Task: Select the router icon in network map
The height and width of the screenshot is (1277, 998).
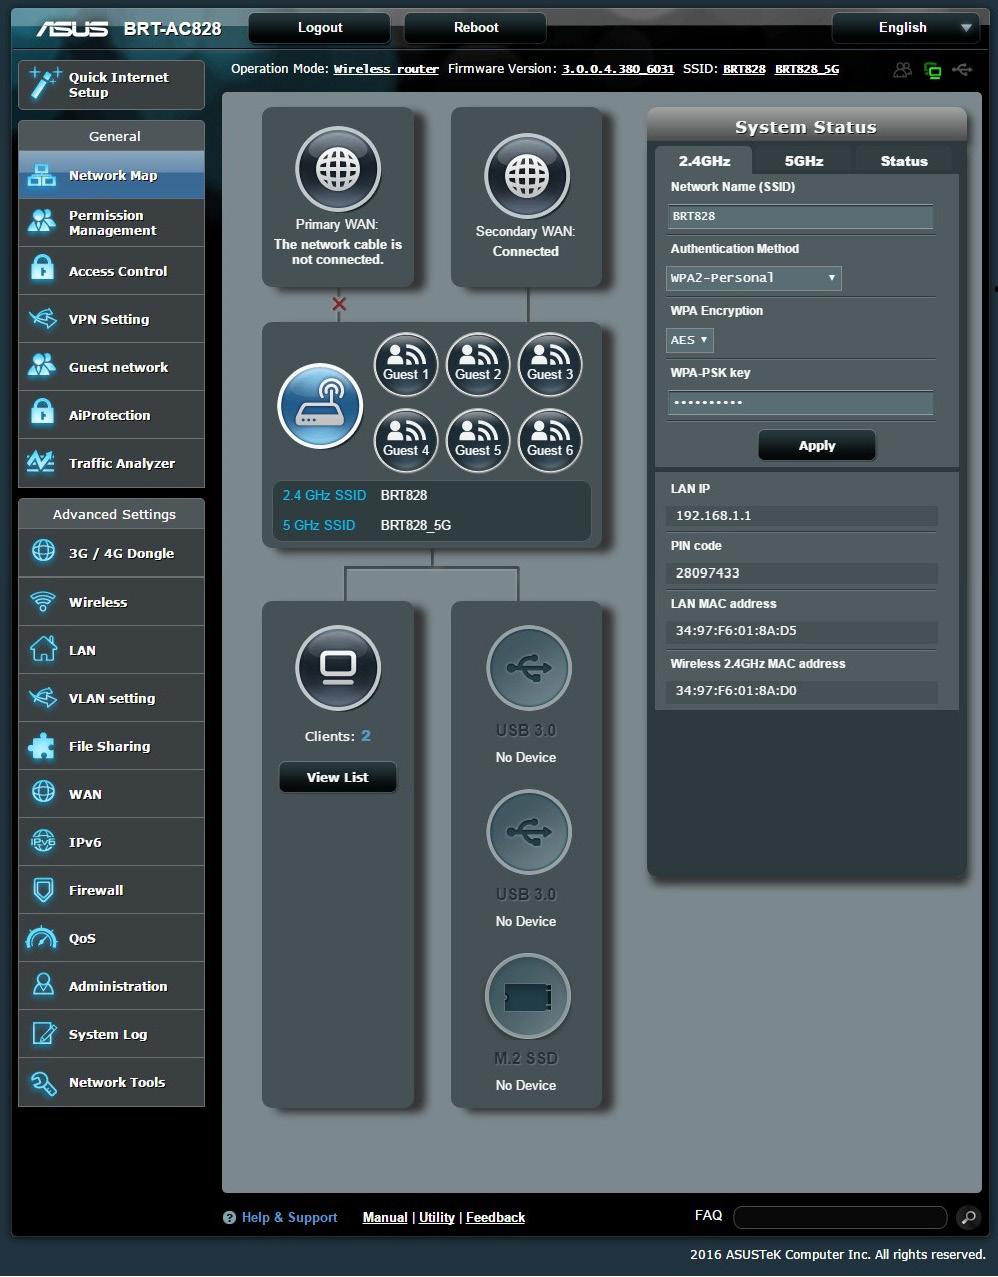Action: (320, 406)
